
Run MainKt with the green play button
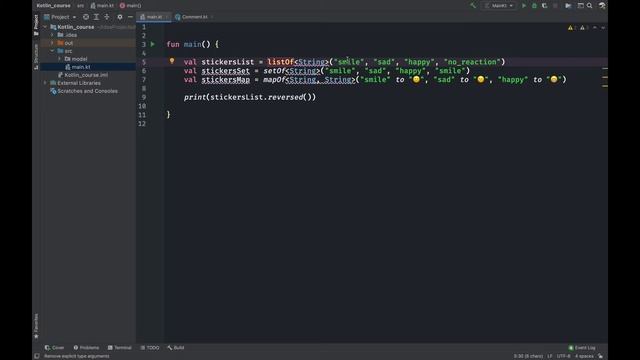[524, 6]
